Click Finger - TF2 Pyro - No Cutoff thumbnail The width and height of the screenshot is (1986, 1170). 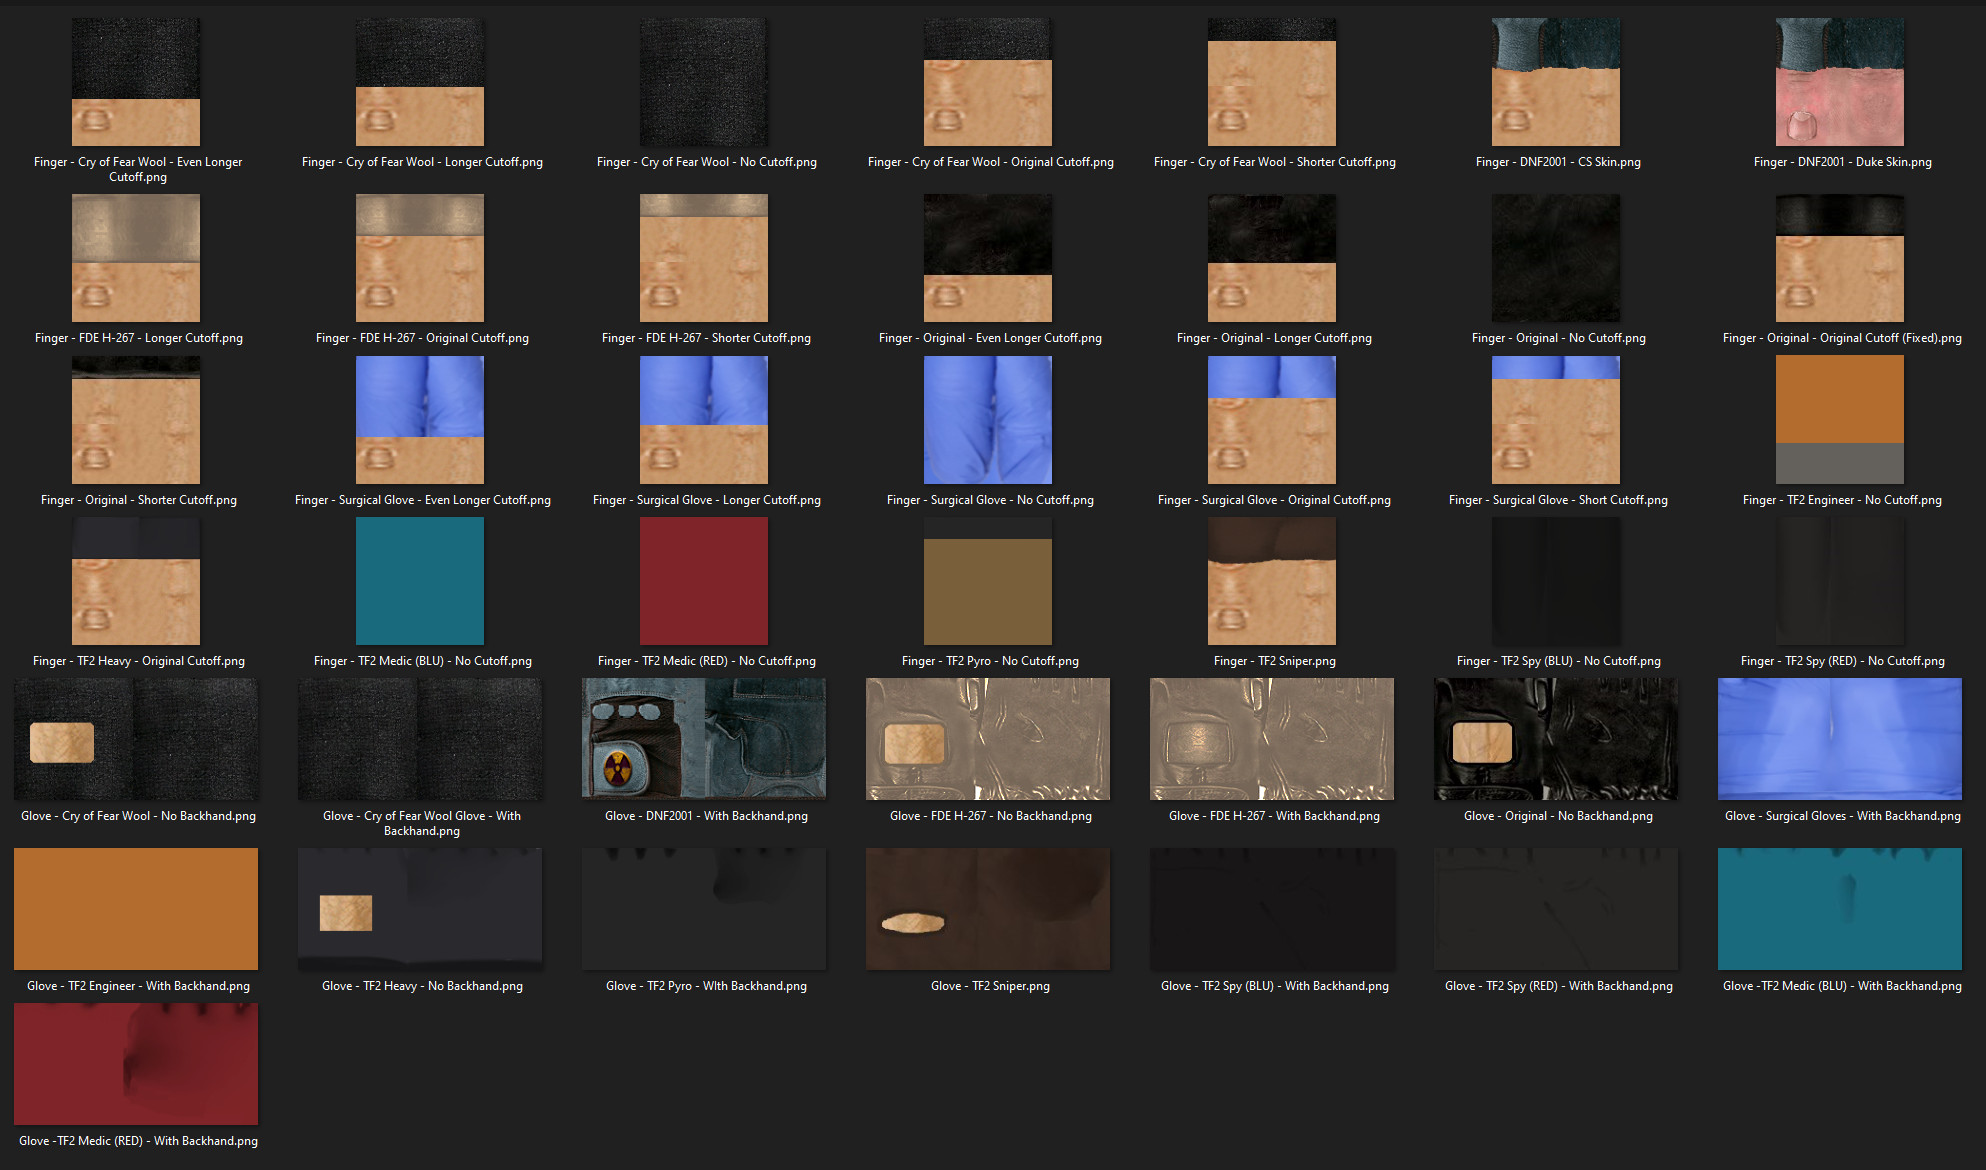[x=988, y=581]
